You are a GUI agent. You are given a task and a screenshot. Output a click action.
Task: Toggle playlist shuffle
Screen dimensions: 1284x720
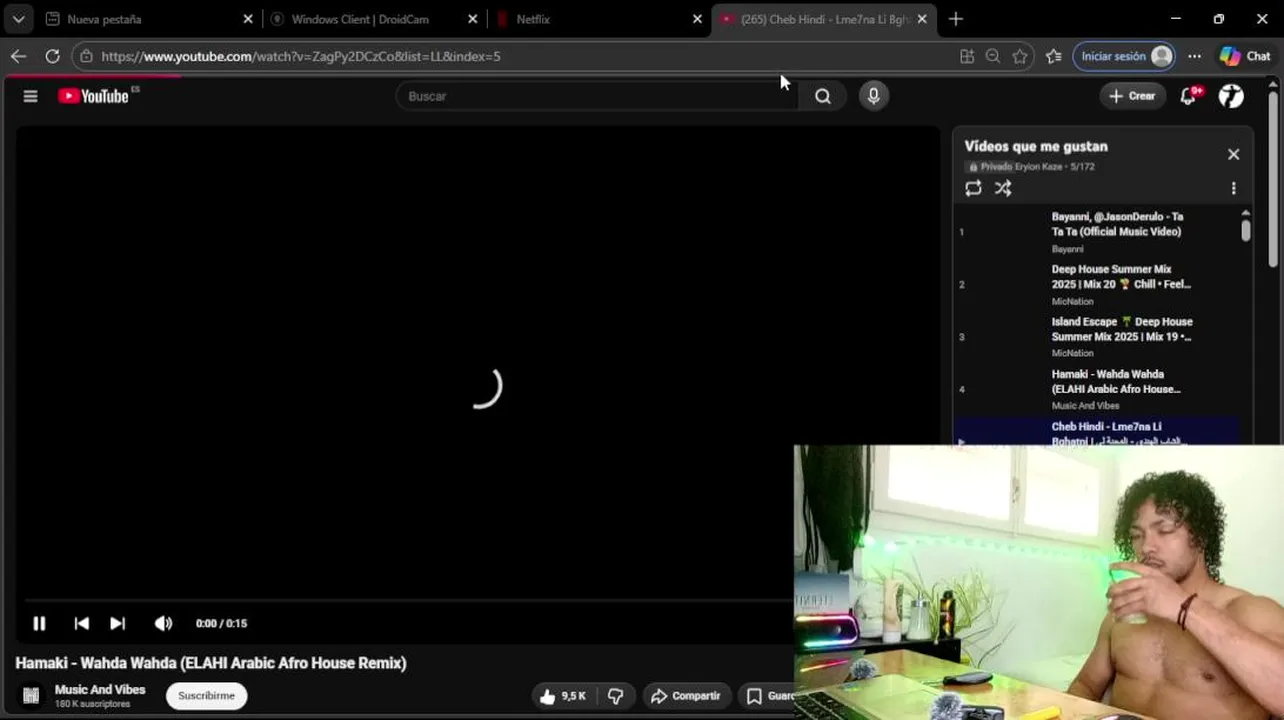[x=1003, y=189]
